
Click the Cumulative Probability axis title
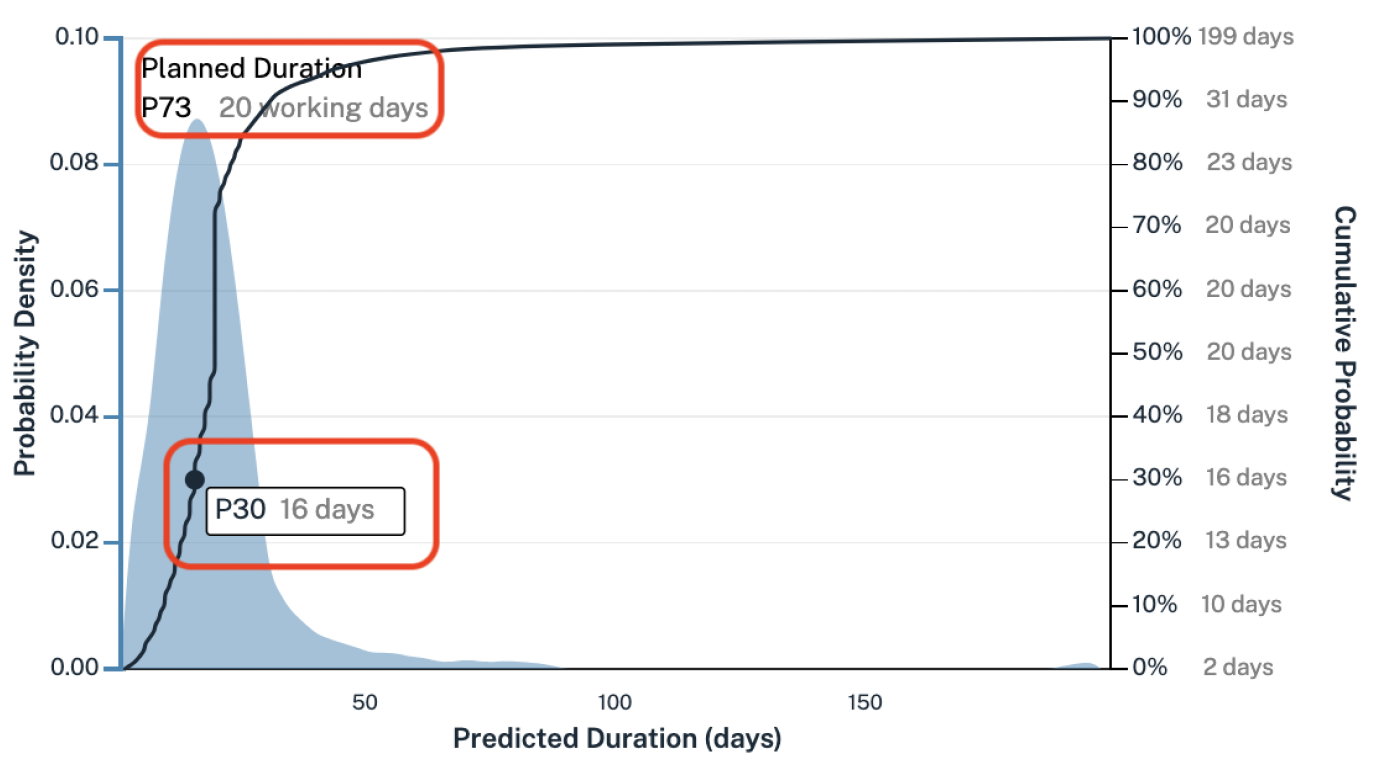1345,353
